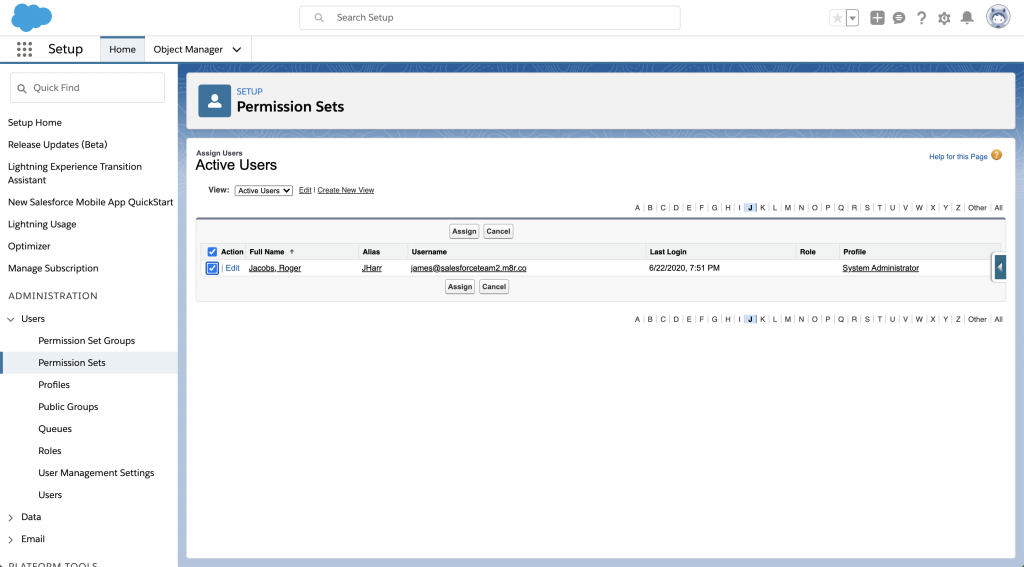1024x567 pixels.
Task: Open the App Launcher grid icon
Action: (x=24, y=49)
